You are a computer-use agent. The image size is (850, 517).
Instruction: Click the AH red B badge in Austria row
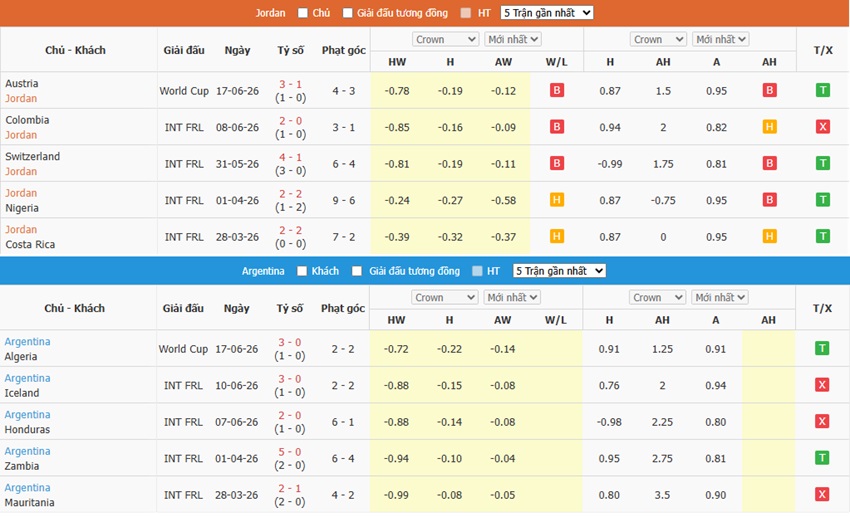point(769,90)
